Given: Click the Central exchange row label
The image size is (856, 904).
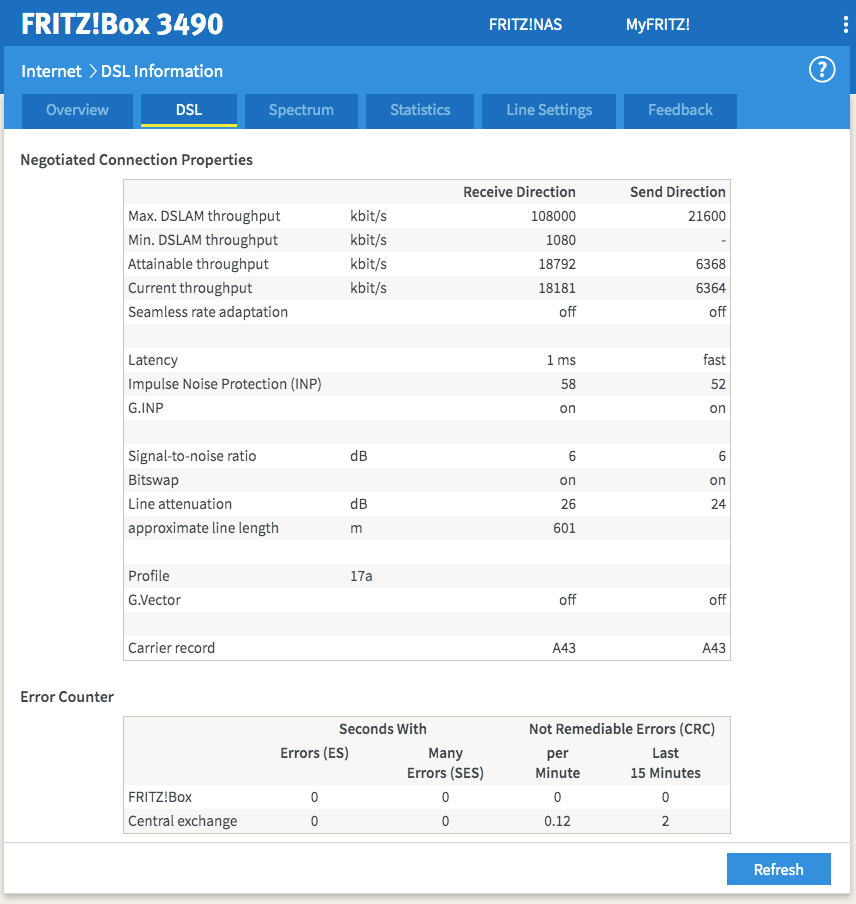Looking at the screenshot, I should click(x=183, y=822).
